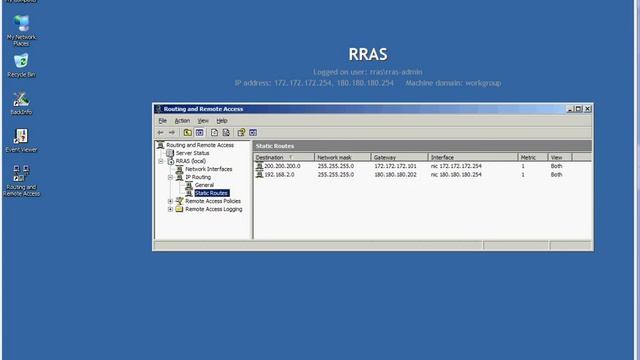
Task: Click interface cell nic 180.180.180.254
Action: pyautogui.click(x=456, y=174)
